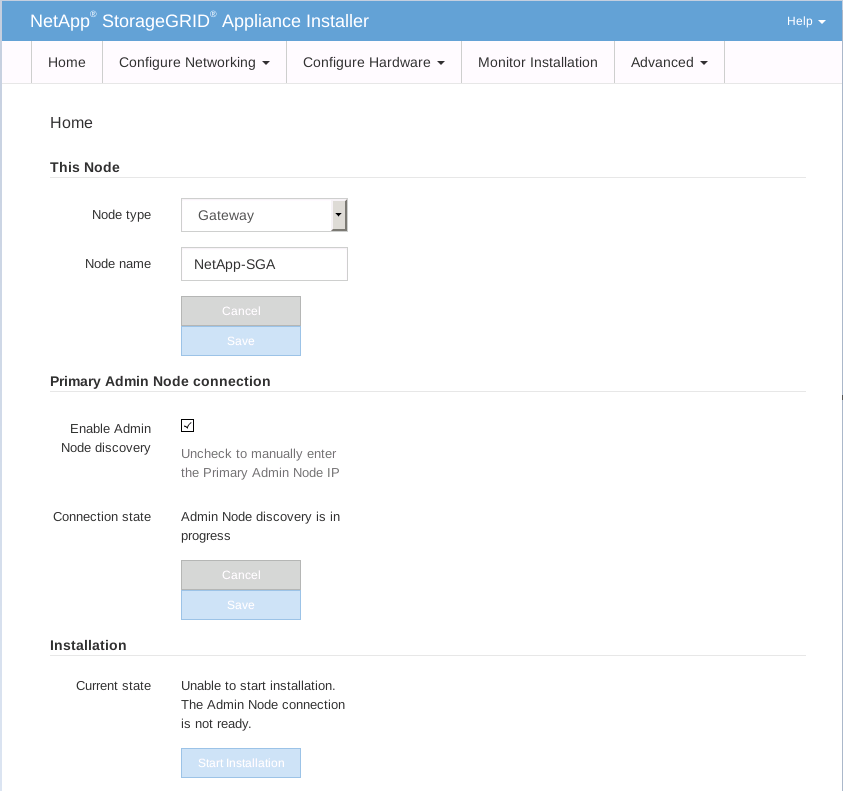The width and height of the screenshot is (843, 791).
Task: Cancel Primary Admin Node connection changes
Action: click(x=241, y=575)
